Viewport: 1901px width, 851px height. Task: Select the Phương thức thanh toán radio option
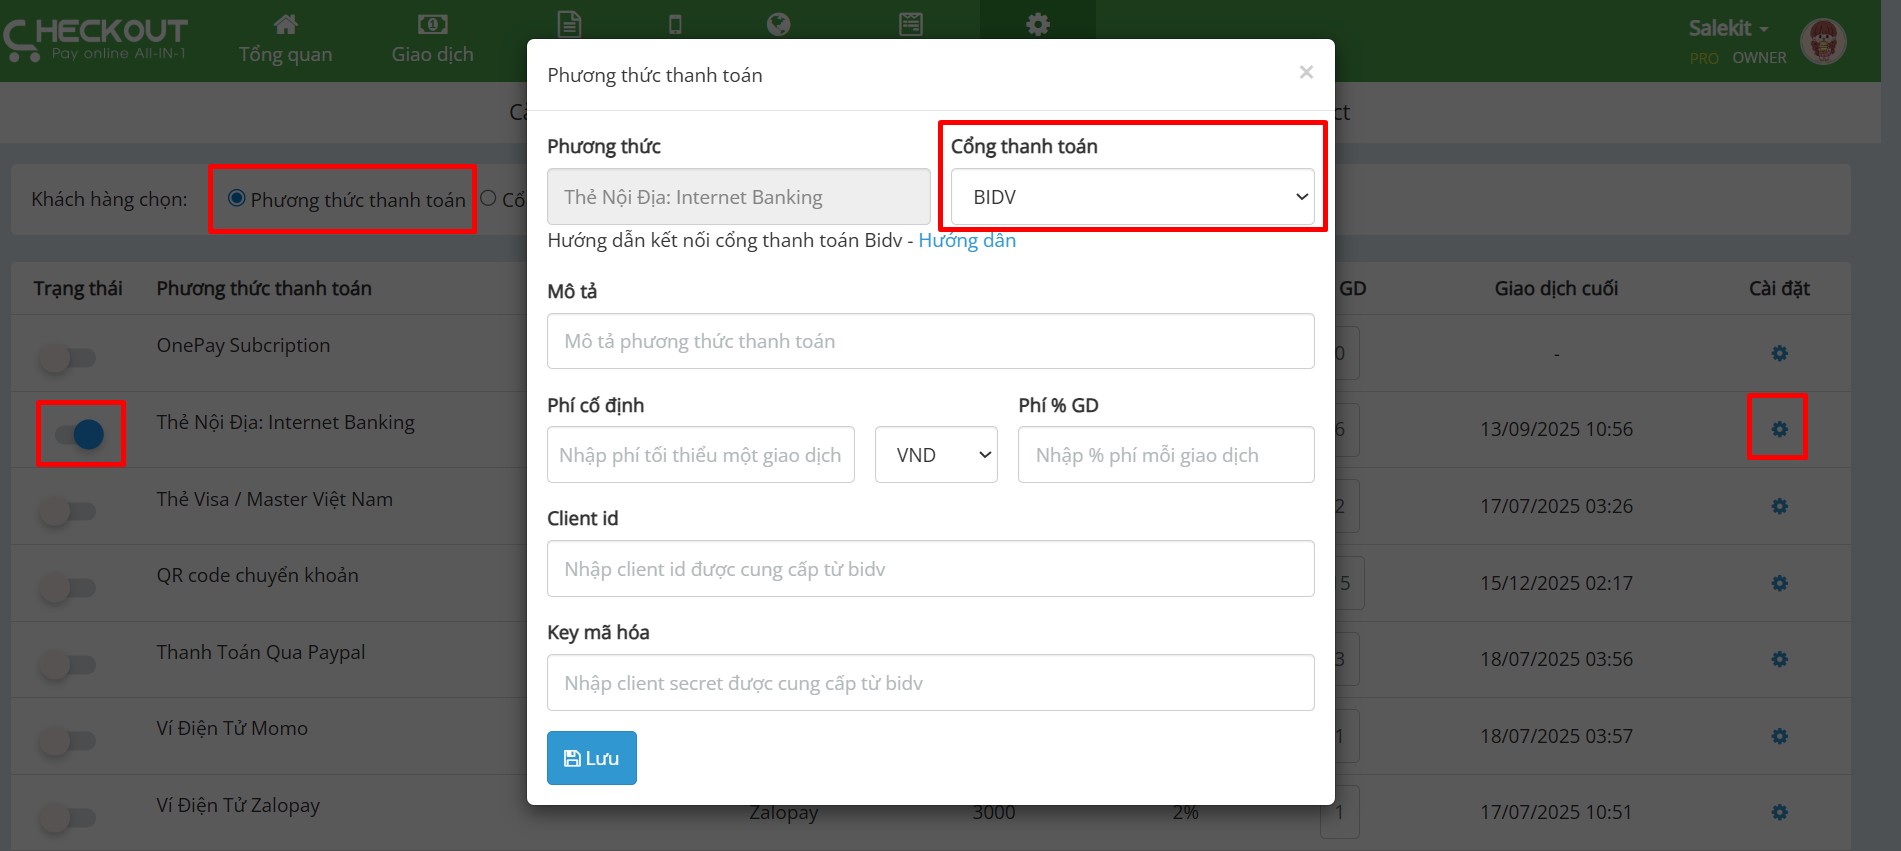point(237,198)
